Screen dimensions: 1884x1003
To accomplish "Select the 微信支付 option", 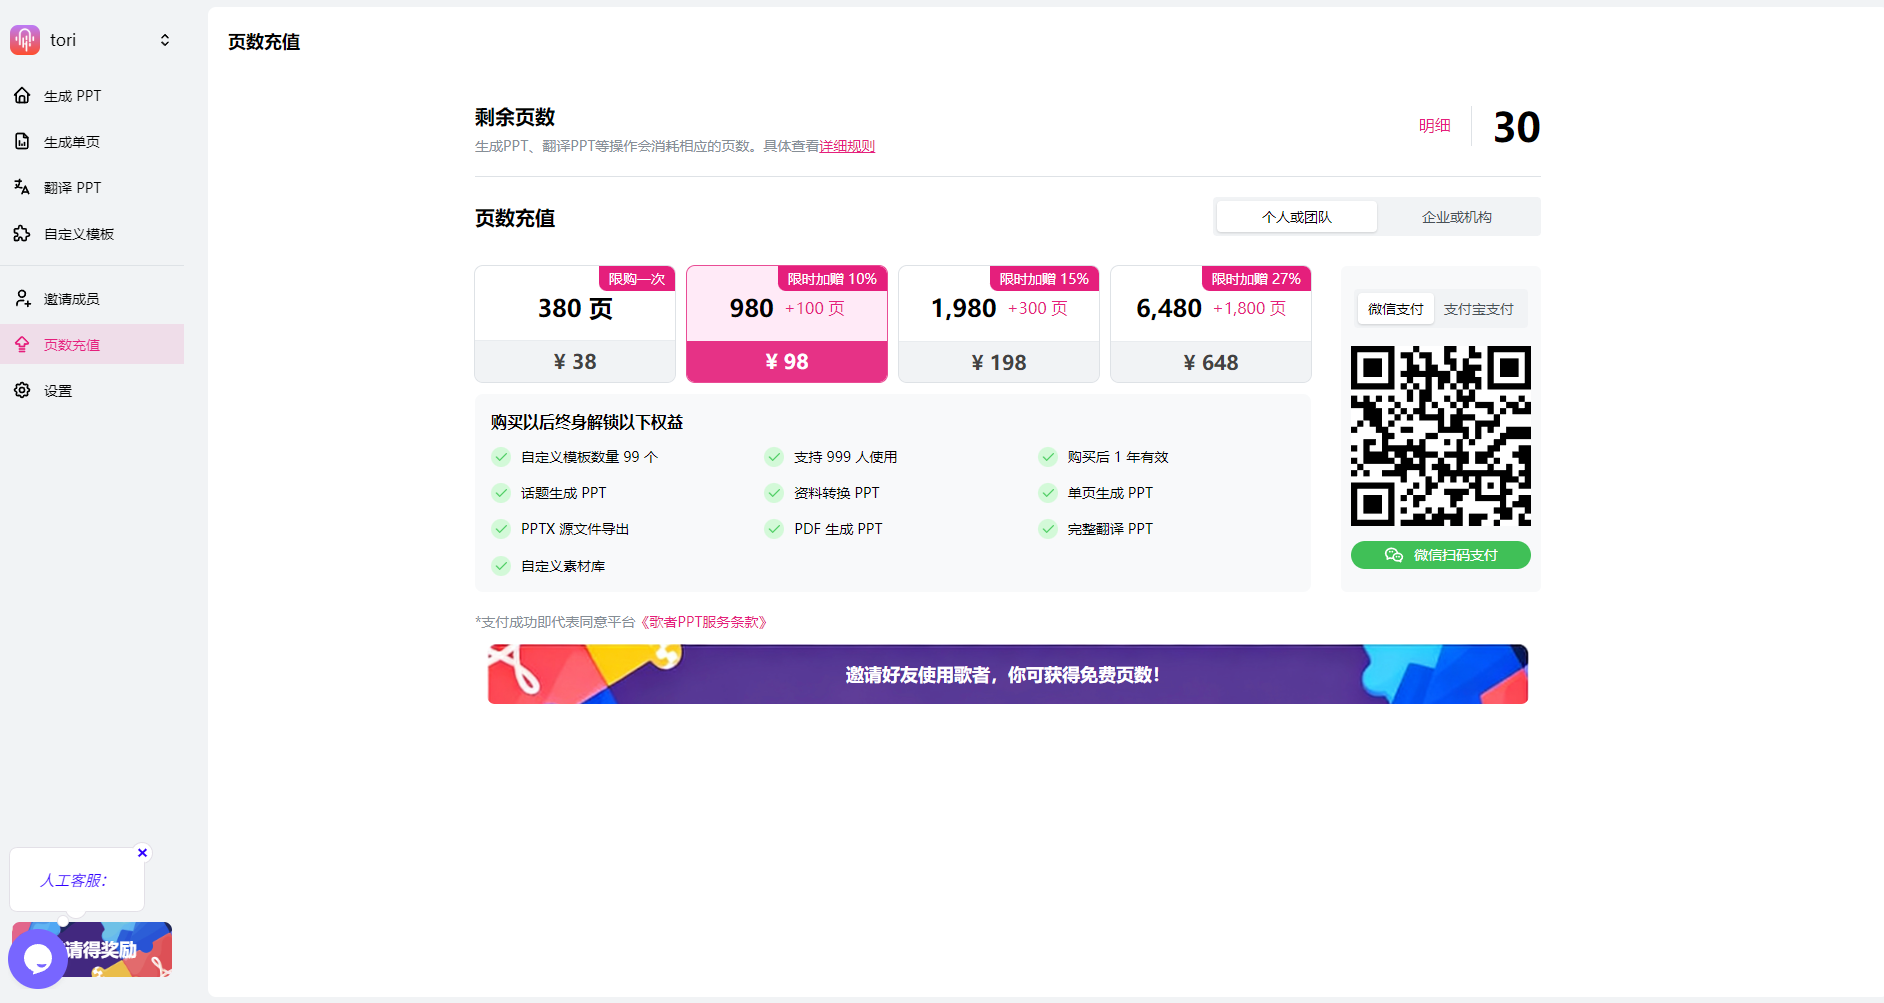I will (x=1395, y=308).
